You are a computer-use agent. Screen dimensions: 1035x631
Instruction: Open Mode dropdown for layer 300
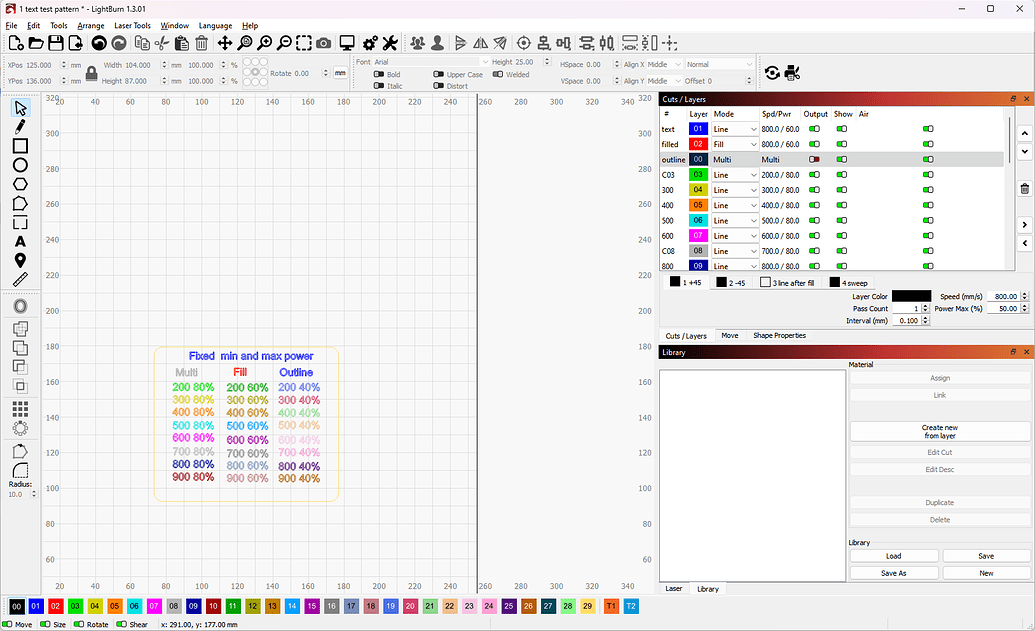tap(734, 190)
